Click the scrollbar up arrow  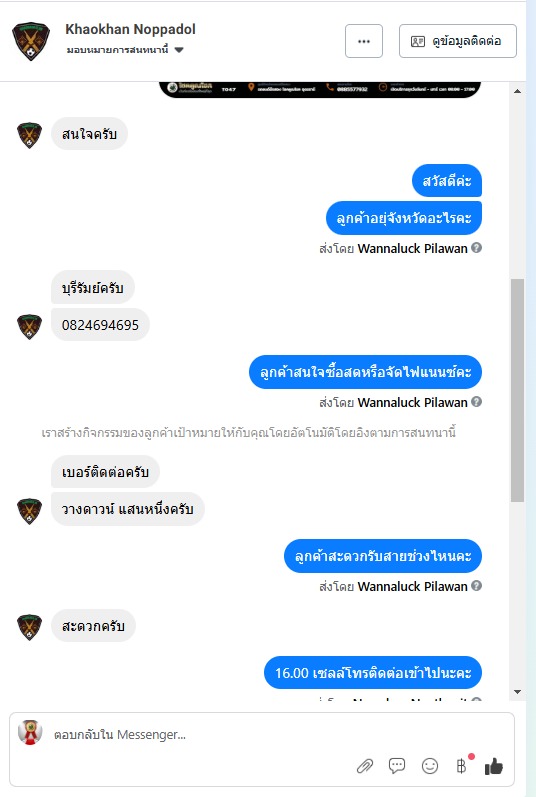517,91
